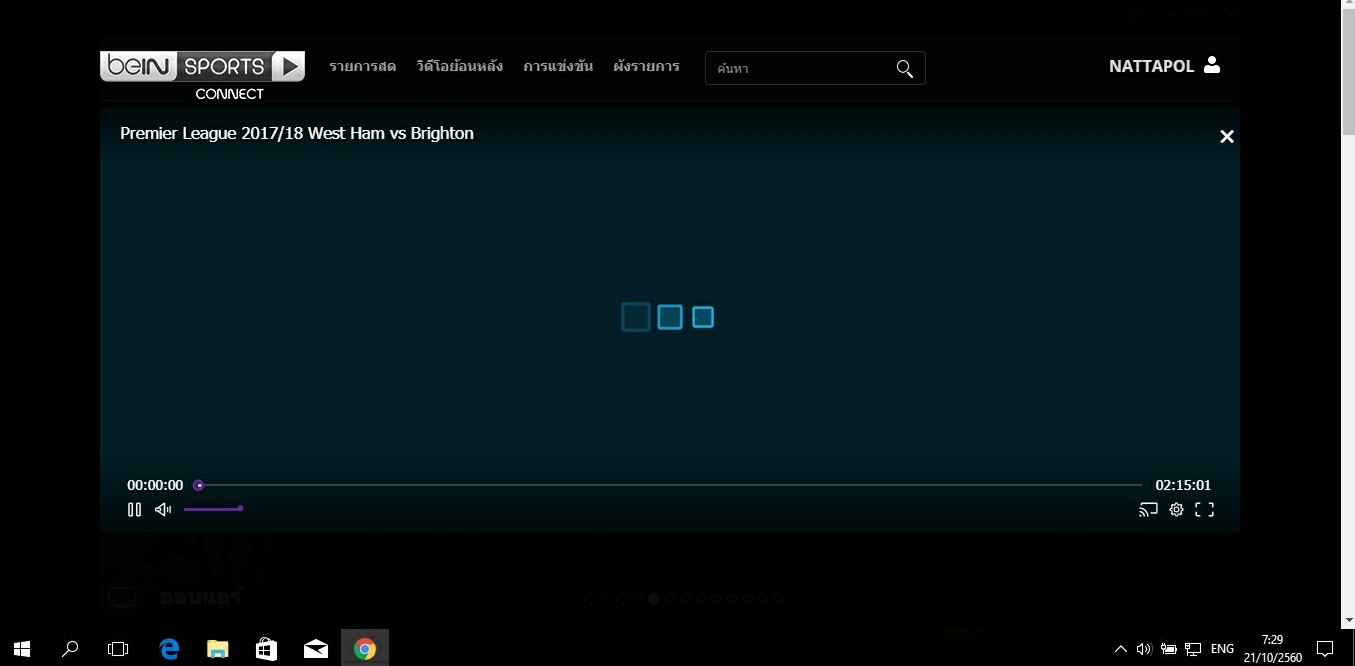Viewport: 1355px width, 666px height.
Task: Enter fullscreen mode
Action: click(x=1205, y=509)
